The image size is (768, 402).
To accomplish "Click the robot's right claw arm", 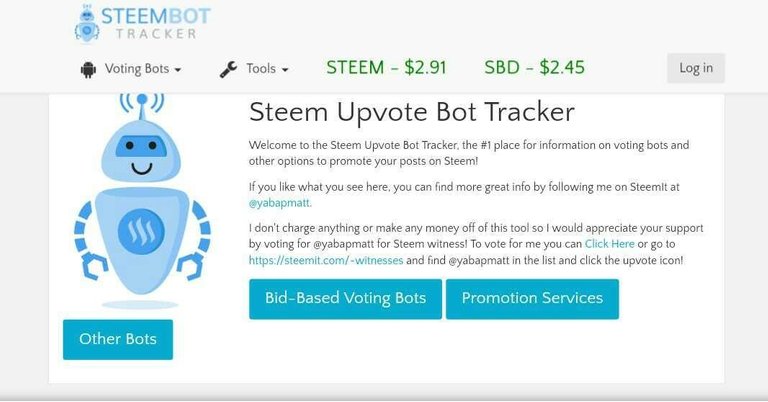I will point(194,240).
